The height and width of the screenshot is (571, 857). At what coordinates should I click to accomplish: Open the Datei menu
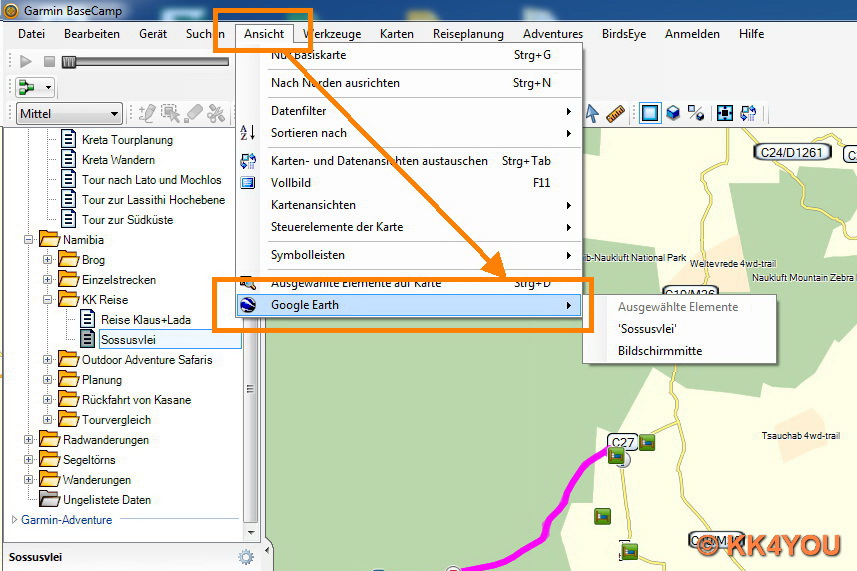pyautogui.click(x=31, y=34)
